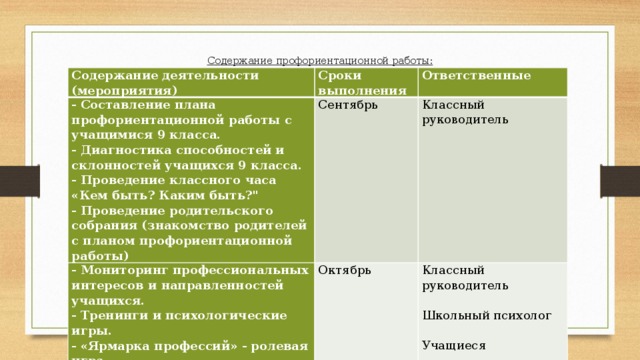Click the title 'Содержание профориентационной работы:'

coord(320,61)
